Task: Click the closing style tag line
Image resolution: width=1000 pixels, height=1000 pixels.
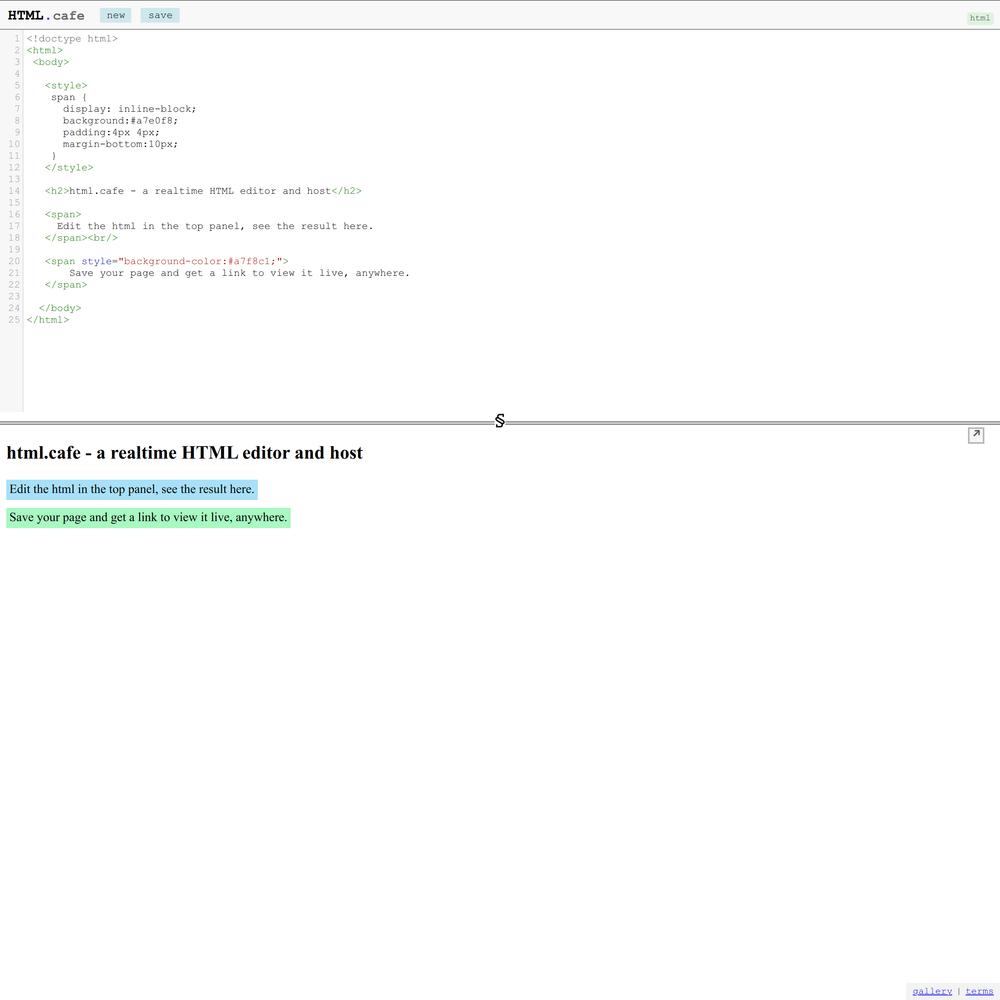Action: 69,168
